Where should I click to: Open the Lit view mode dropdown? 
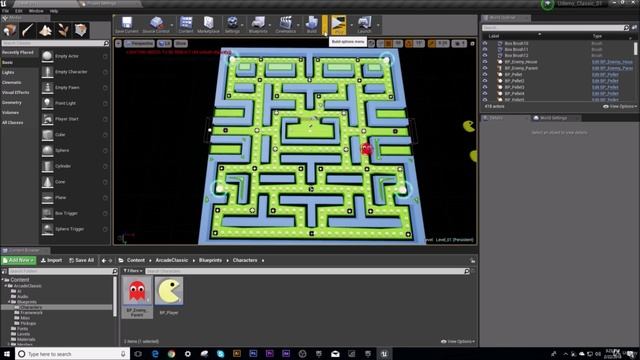point(164,43)
